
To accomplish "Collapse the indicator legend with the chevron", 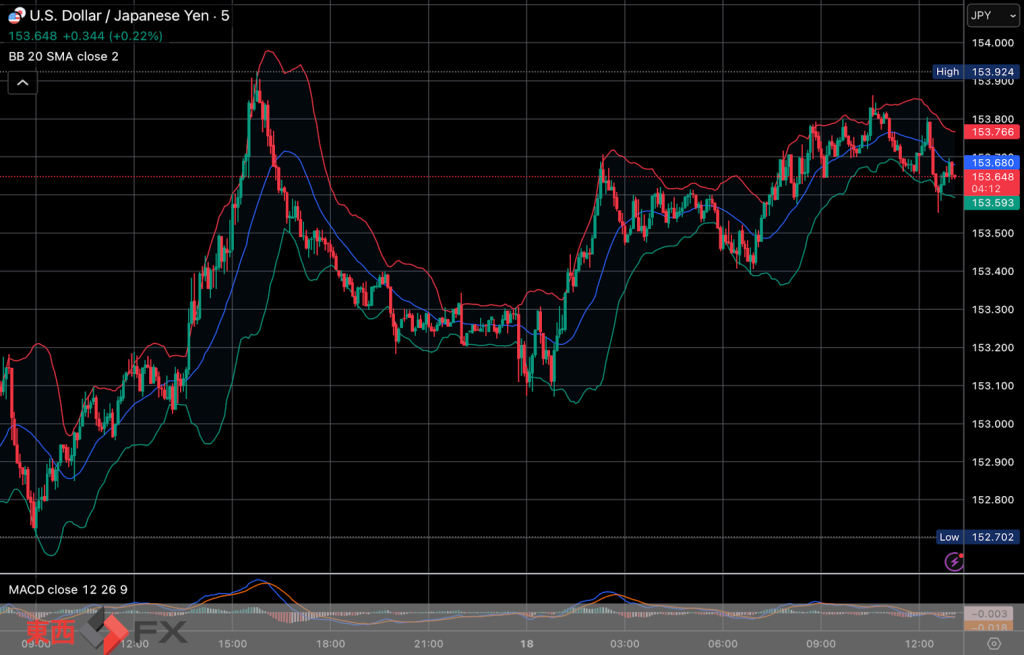I will pyautogui.click(x=22, y=83).
